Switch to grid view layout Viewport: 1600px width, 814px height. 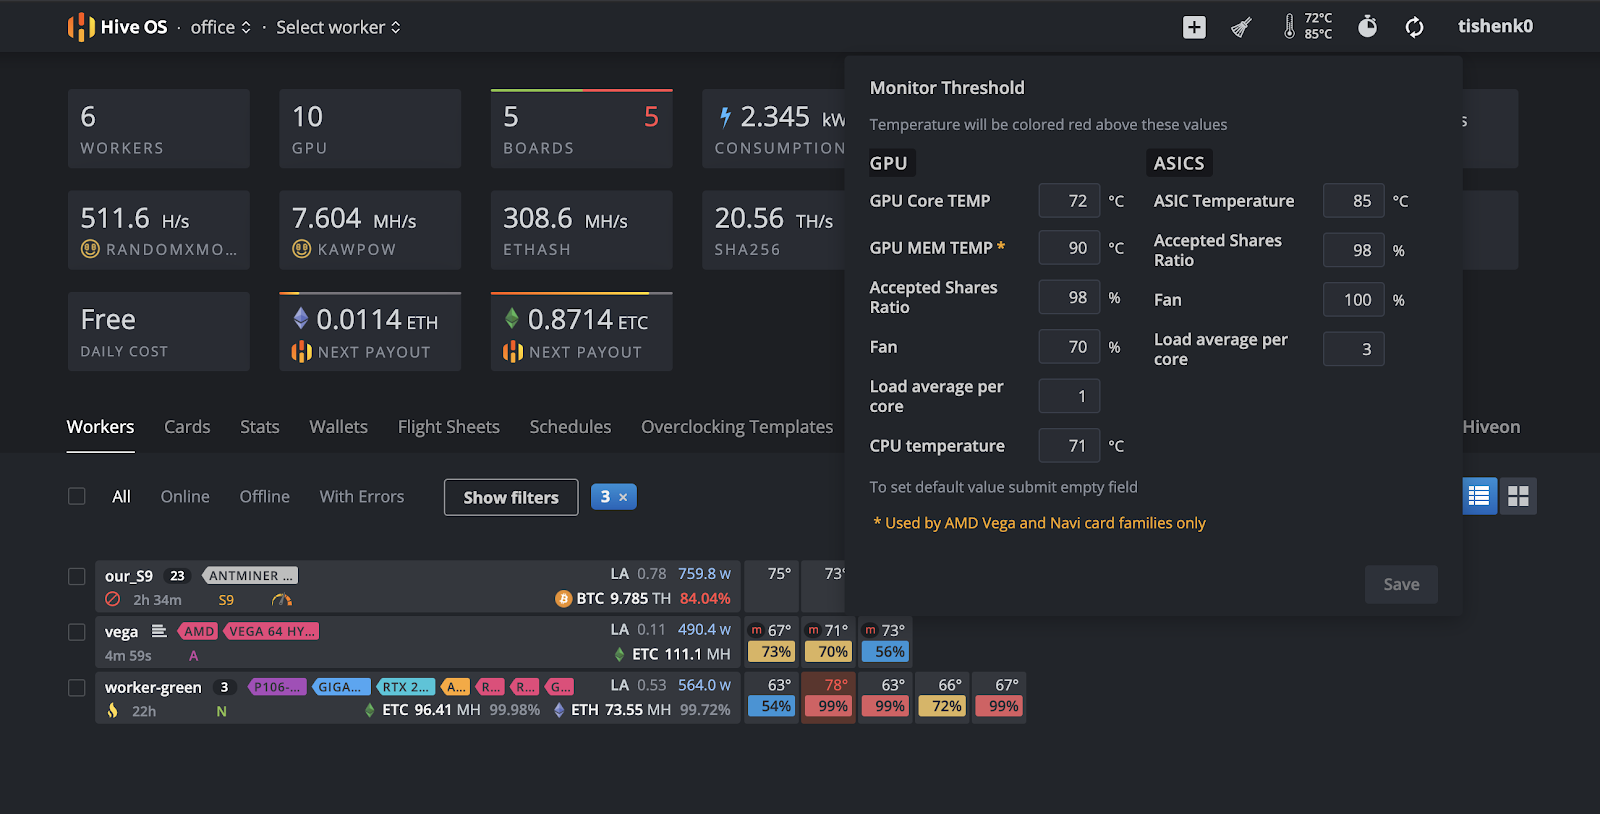point(1518,496)
